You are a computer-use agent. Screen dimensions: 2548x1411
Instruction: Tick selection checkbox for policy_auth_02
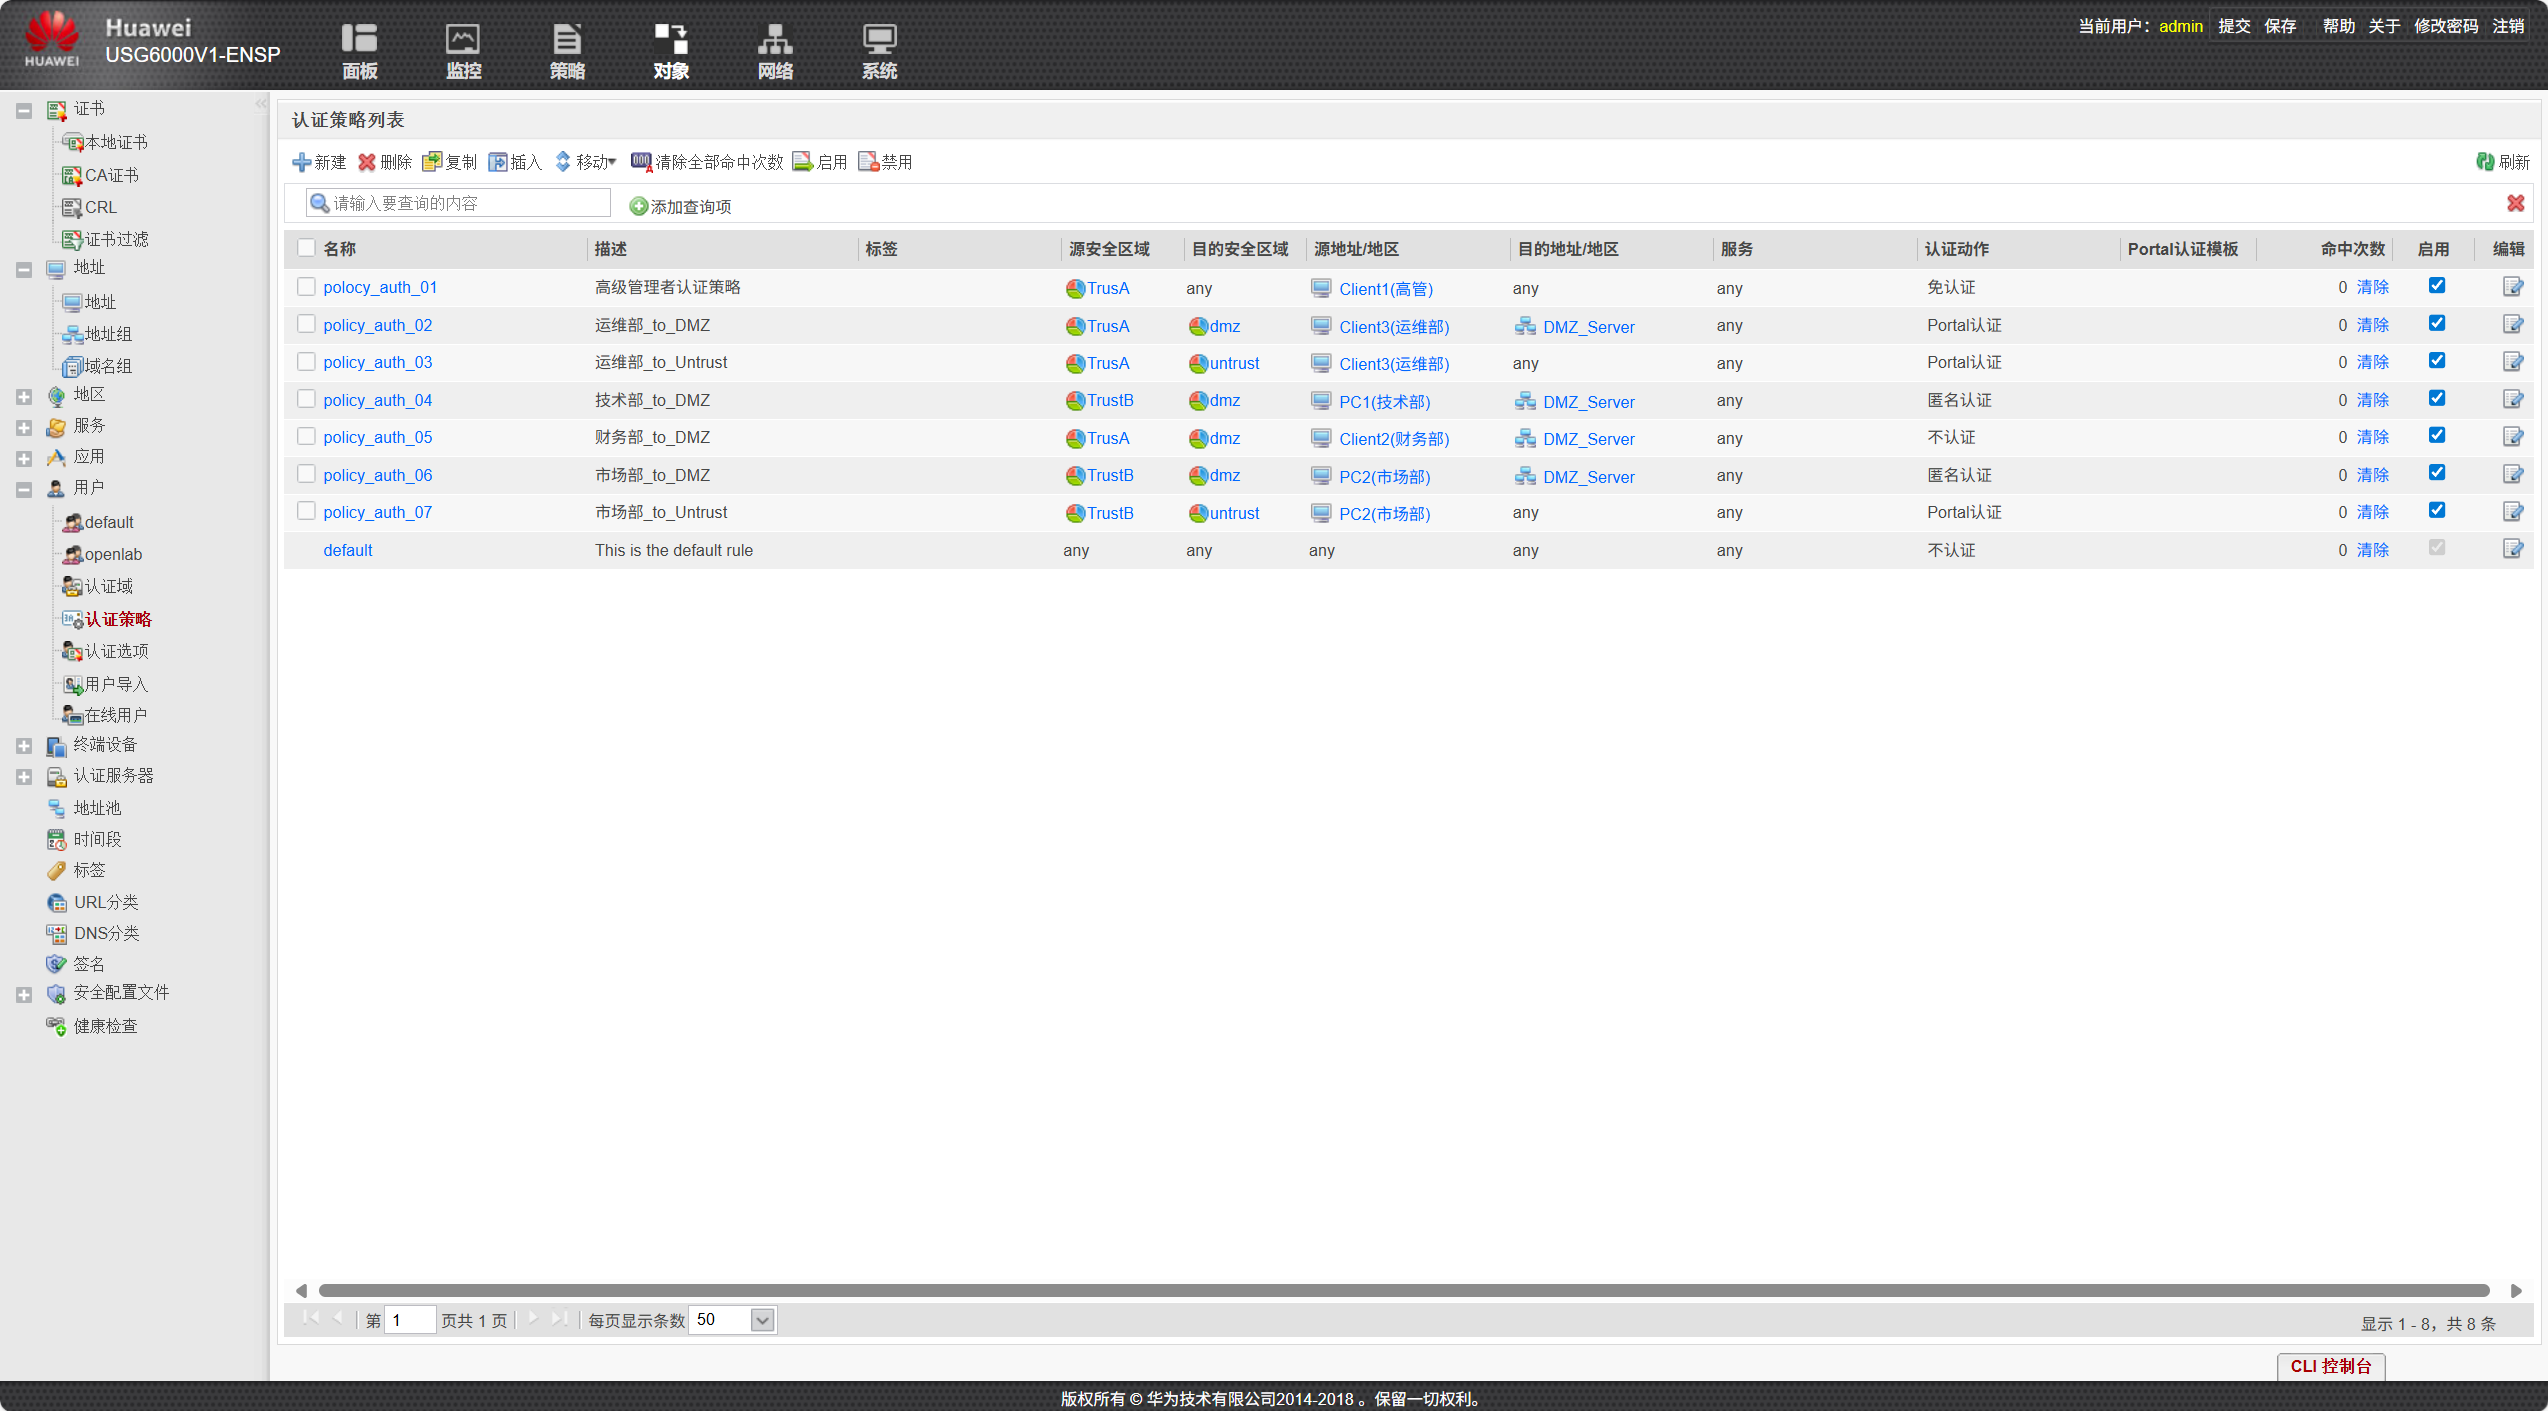(x=306, y=324)
